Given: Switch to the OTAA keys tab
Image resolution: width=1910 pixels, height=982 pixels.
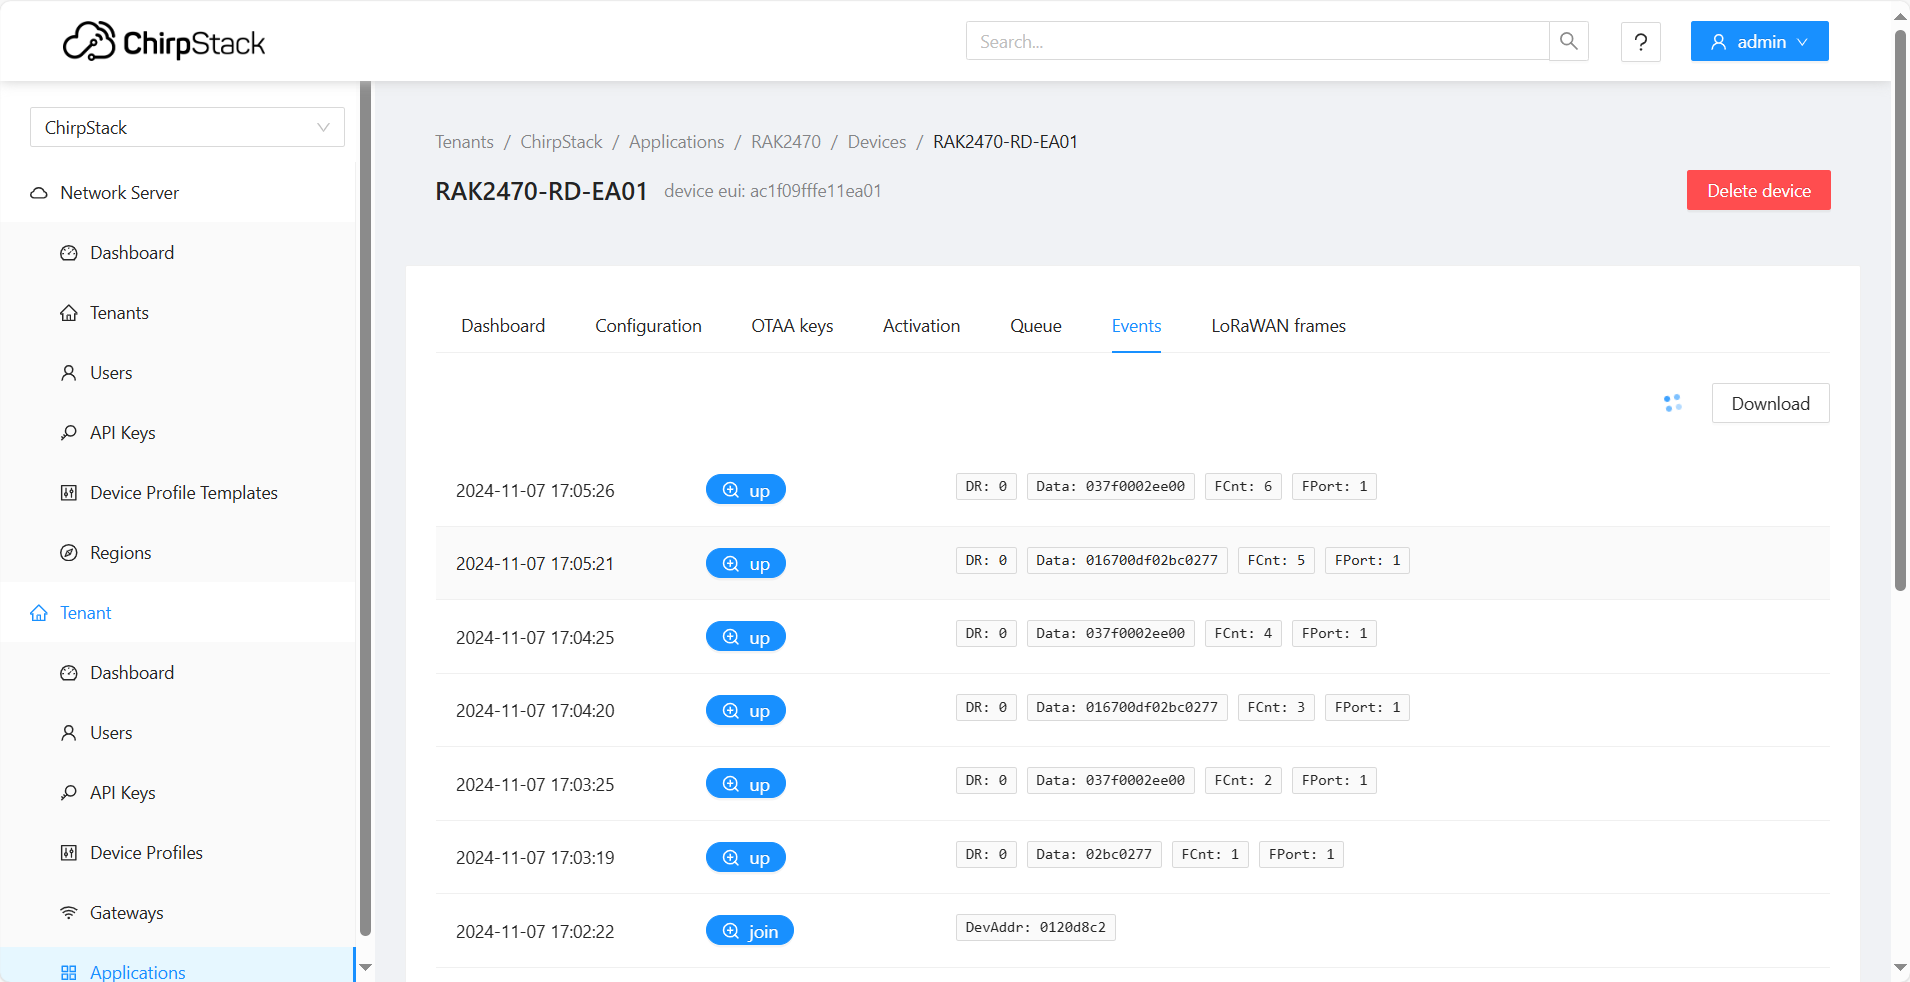Looking at the screenshot, I should [792, 325].
